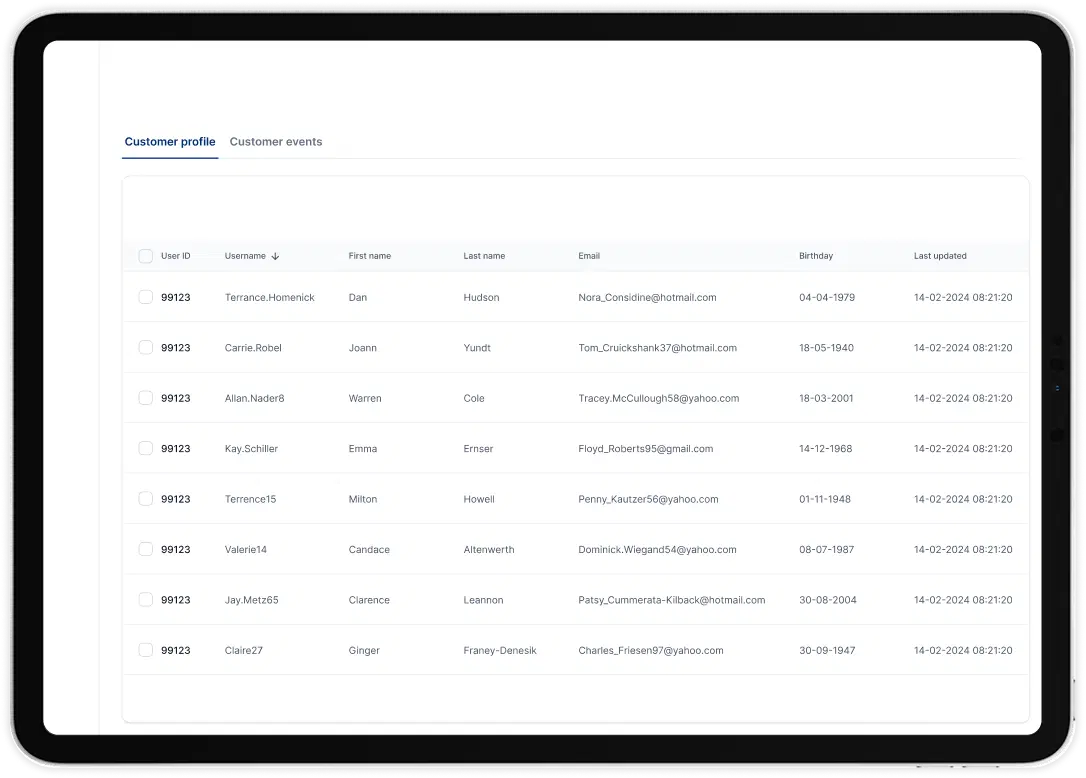Click the birthday 30-08-2004

(x=828, y=601)
